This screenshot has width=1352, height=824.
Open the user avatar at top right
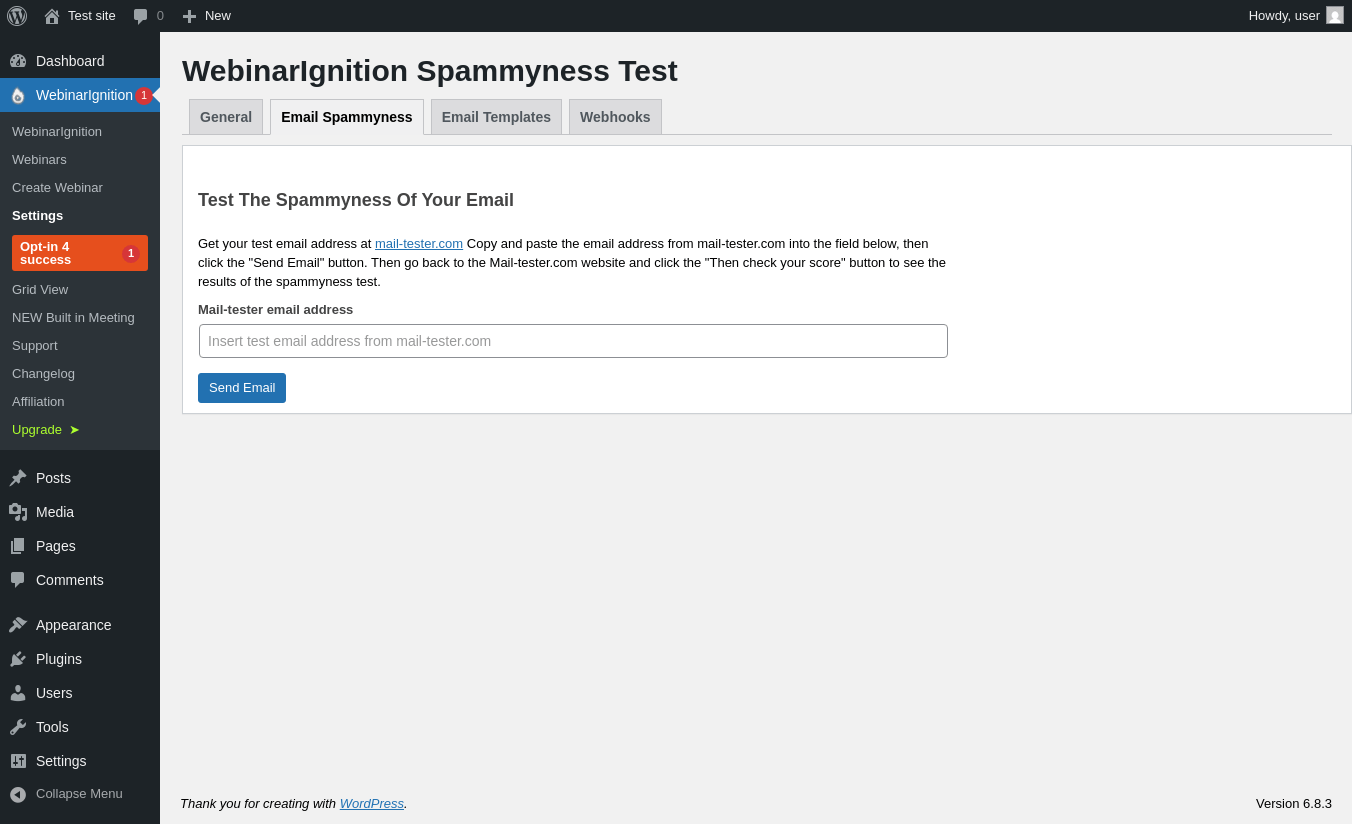pyautogui.click(x=1335, y=16)
